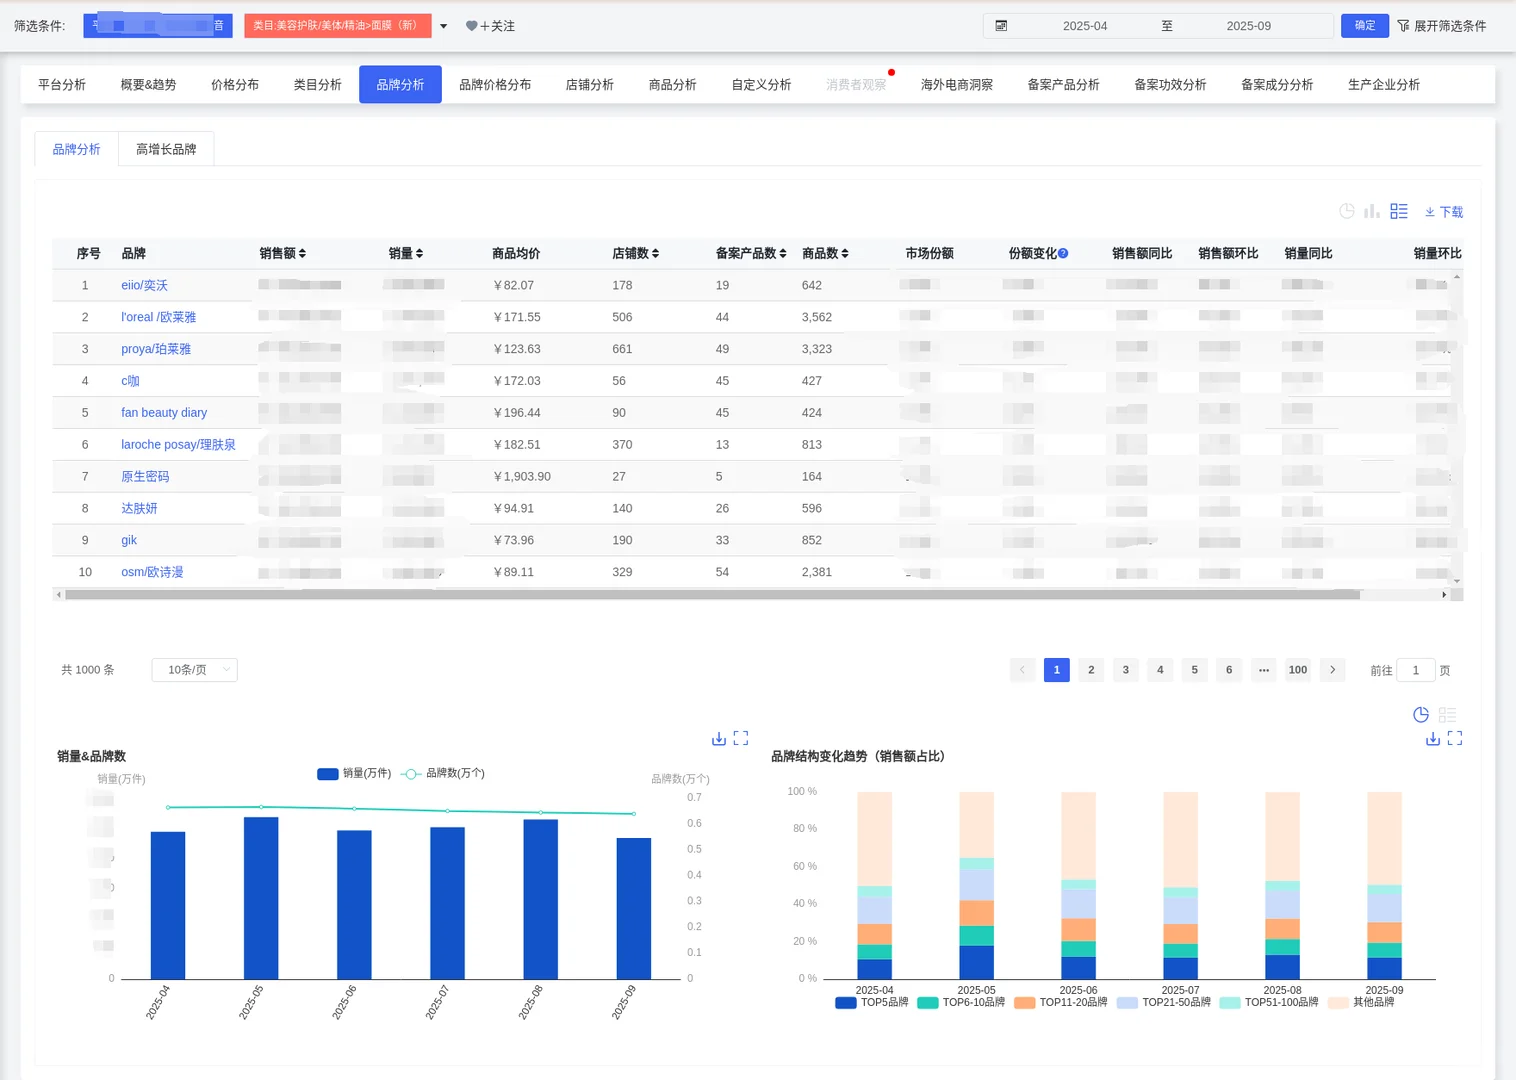Click the help icon next to 份额变化
Viewport: 1516px width, 1080px height.
click(1063, 253)
